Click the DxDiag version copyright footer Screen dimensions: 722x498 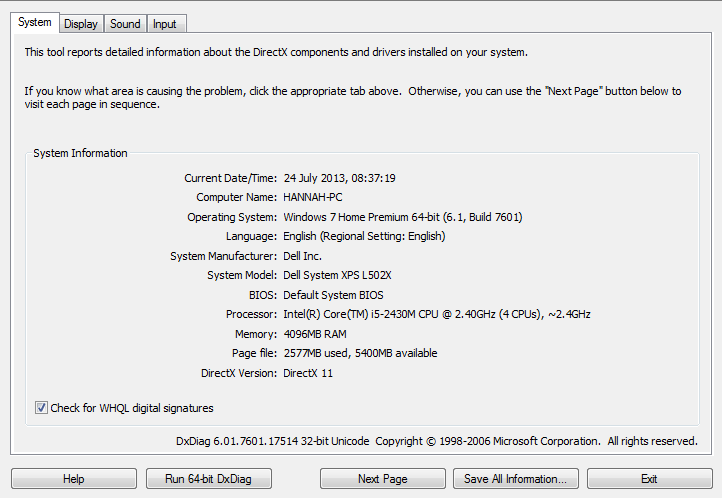(436, 441)
